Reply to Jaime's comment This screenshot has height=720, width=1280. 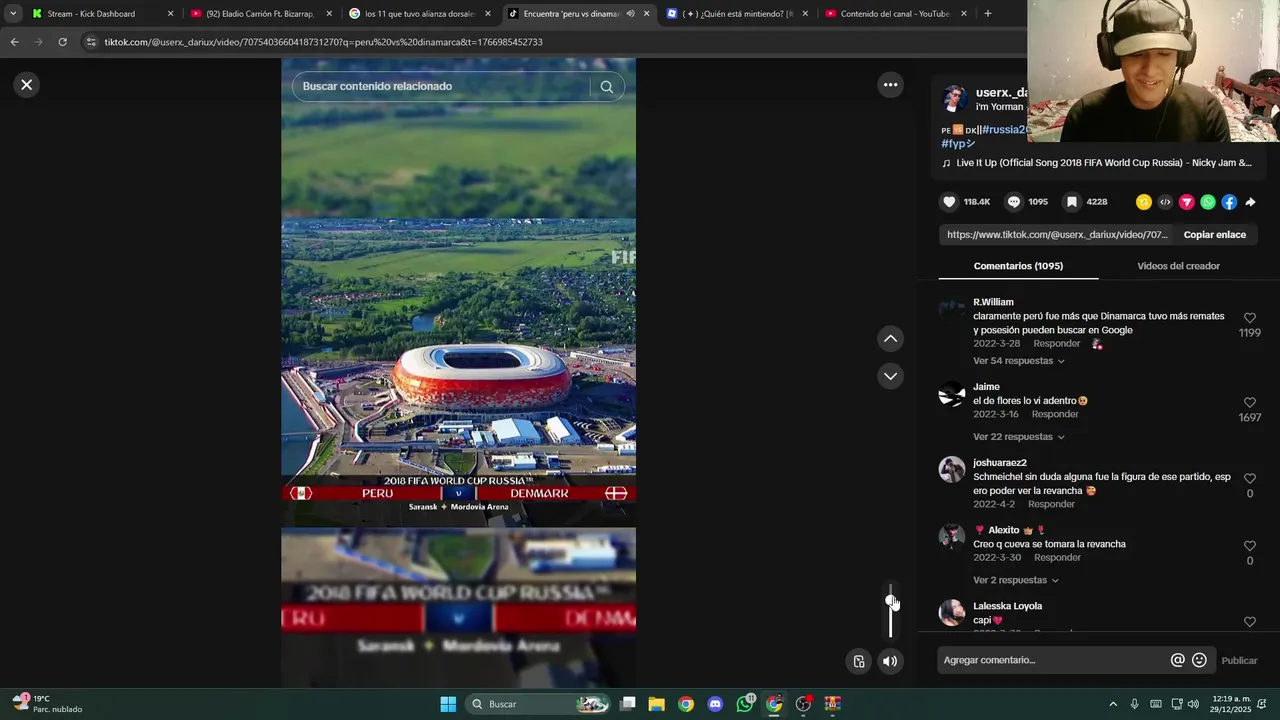[1055, 414]
